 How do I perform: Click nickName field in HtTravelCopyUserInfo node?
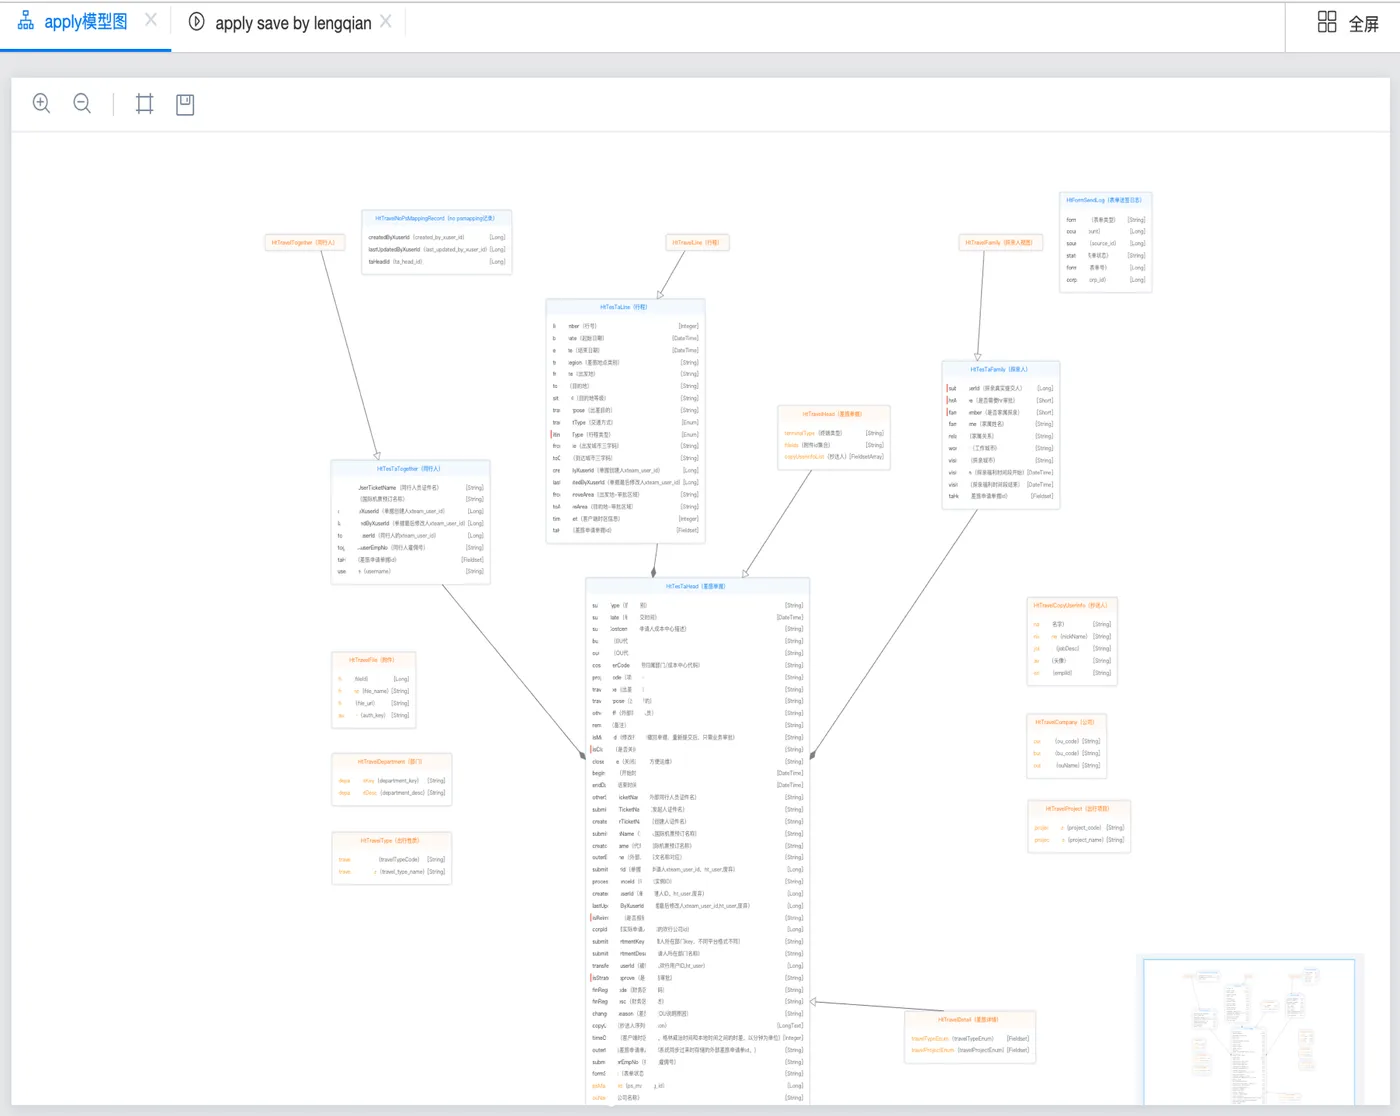pyautogui.click(x=1072, y=636)
